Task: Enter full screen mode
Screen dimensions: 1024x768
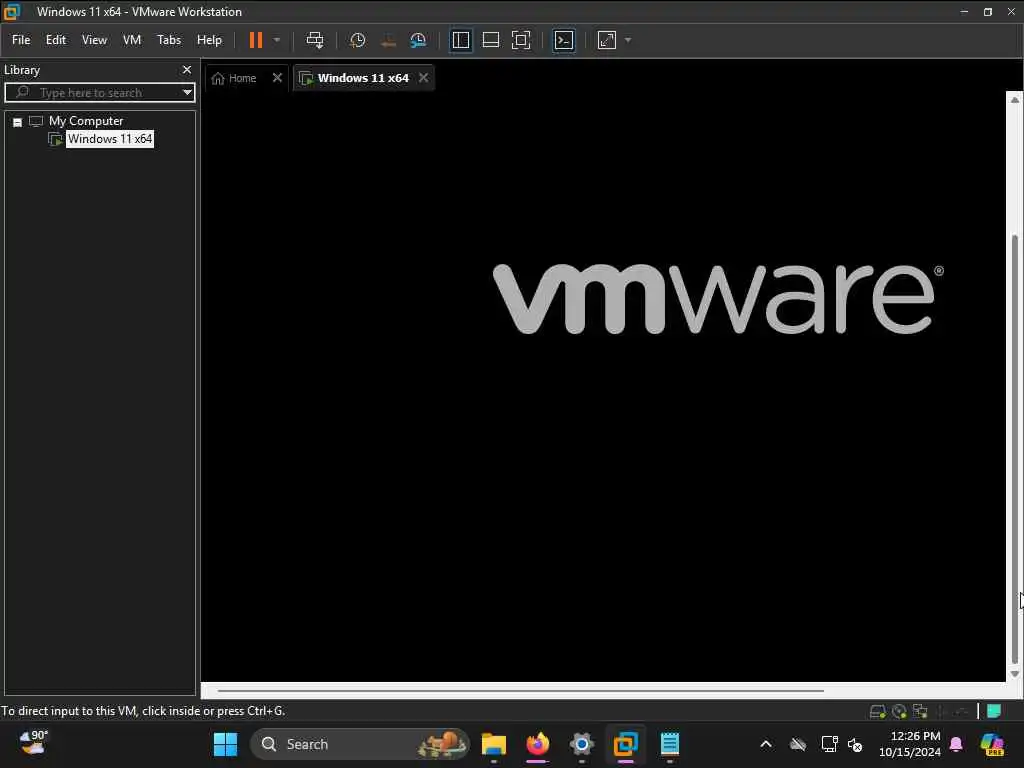Action: 520,40
